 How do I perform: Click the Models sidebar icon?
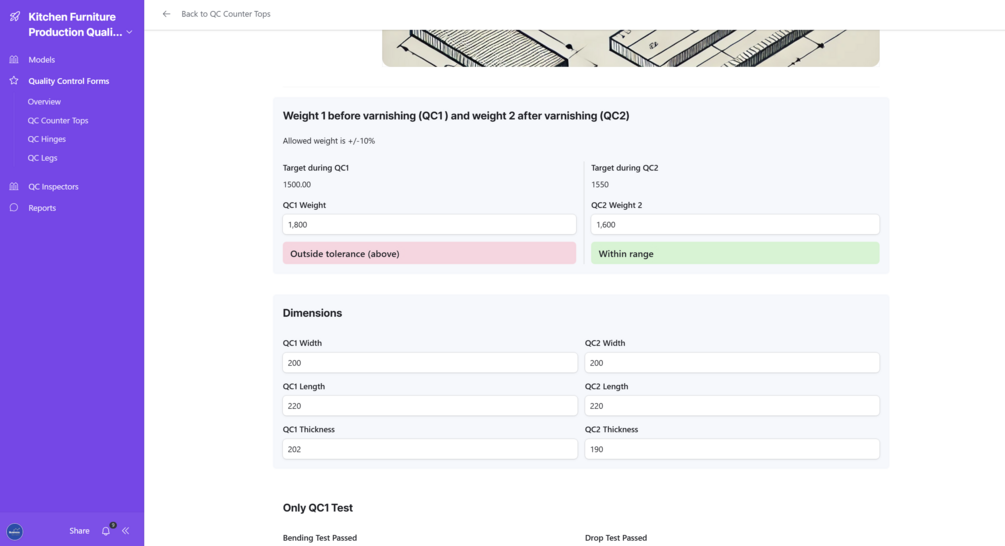tap(14, 60)
